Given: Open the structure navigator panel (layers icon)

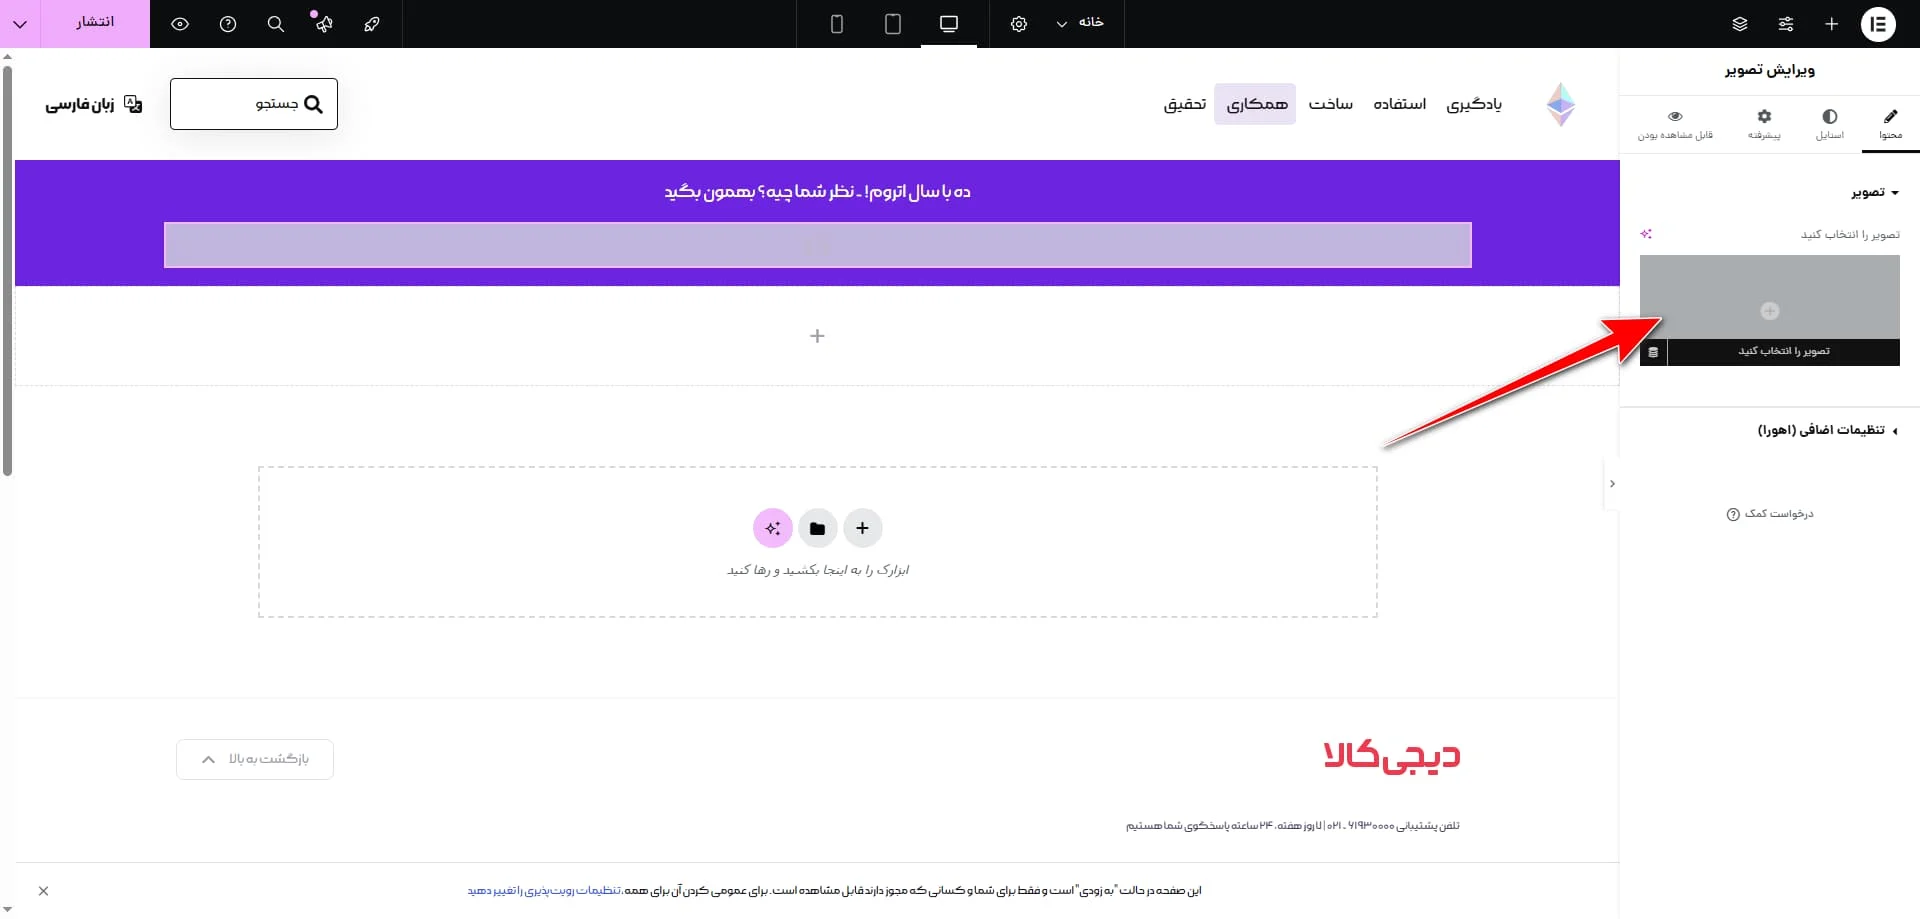Looking at the screenshot, I should point(1740,24).
